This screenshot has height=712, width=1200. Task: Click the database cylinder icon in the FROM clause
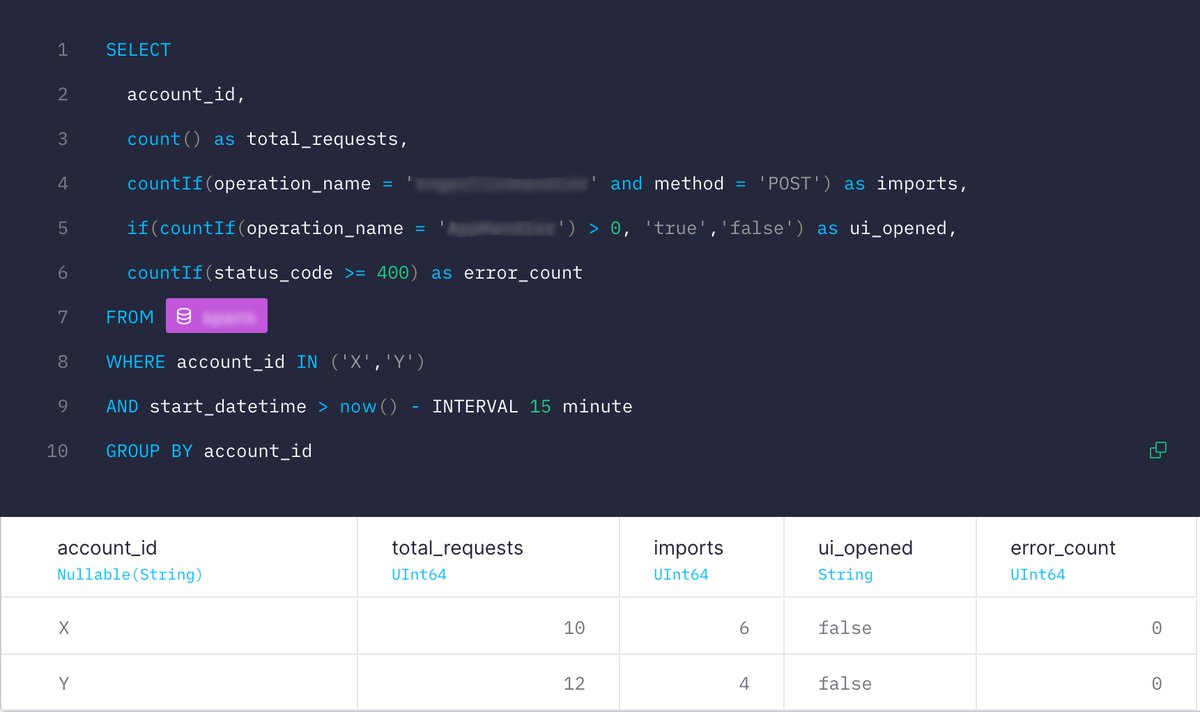coord(183,315)
